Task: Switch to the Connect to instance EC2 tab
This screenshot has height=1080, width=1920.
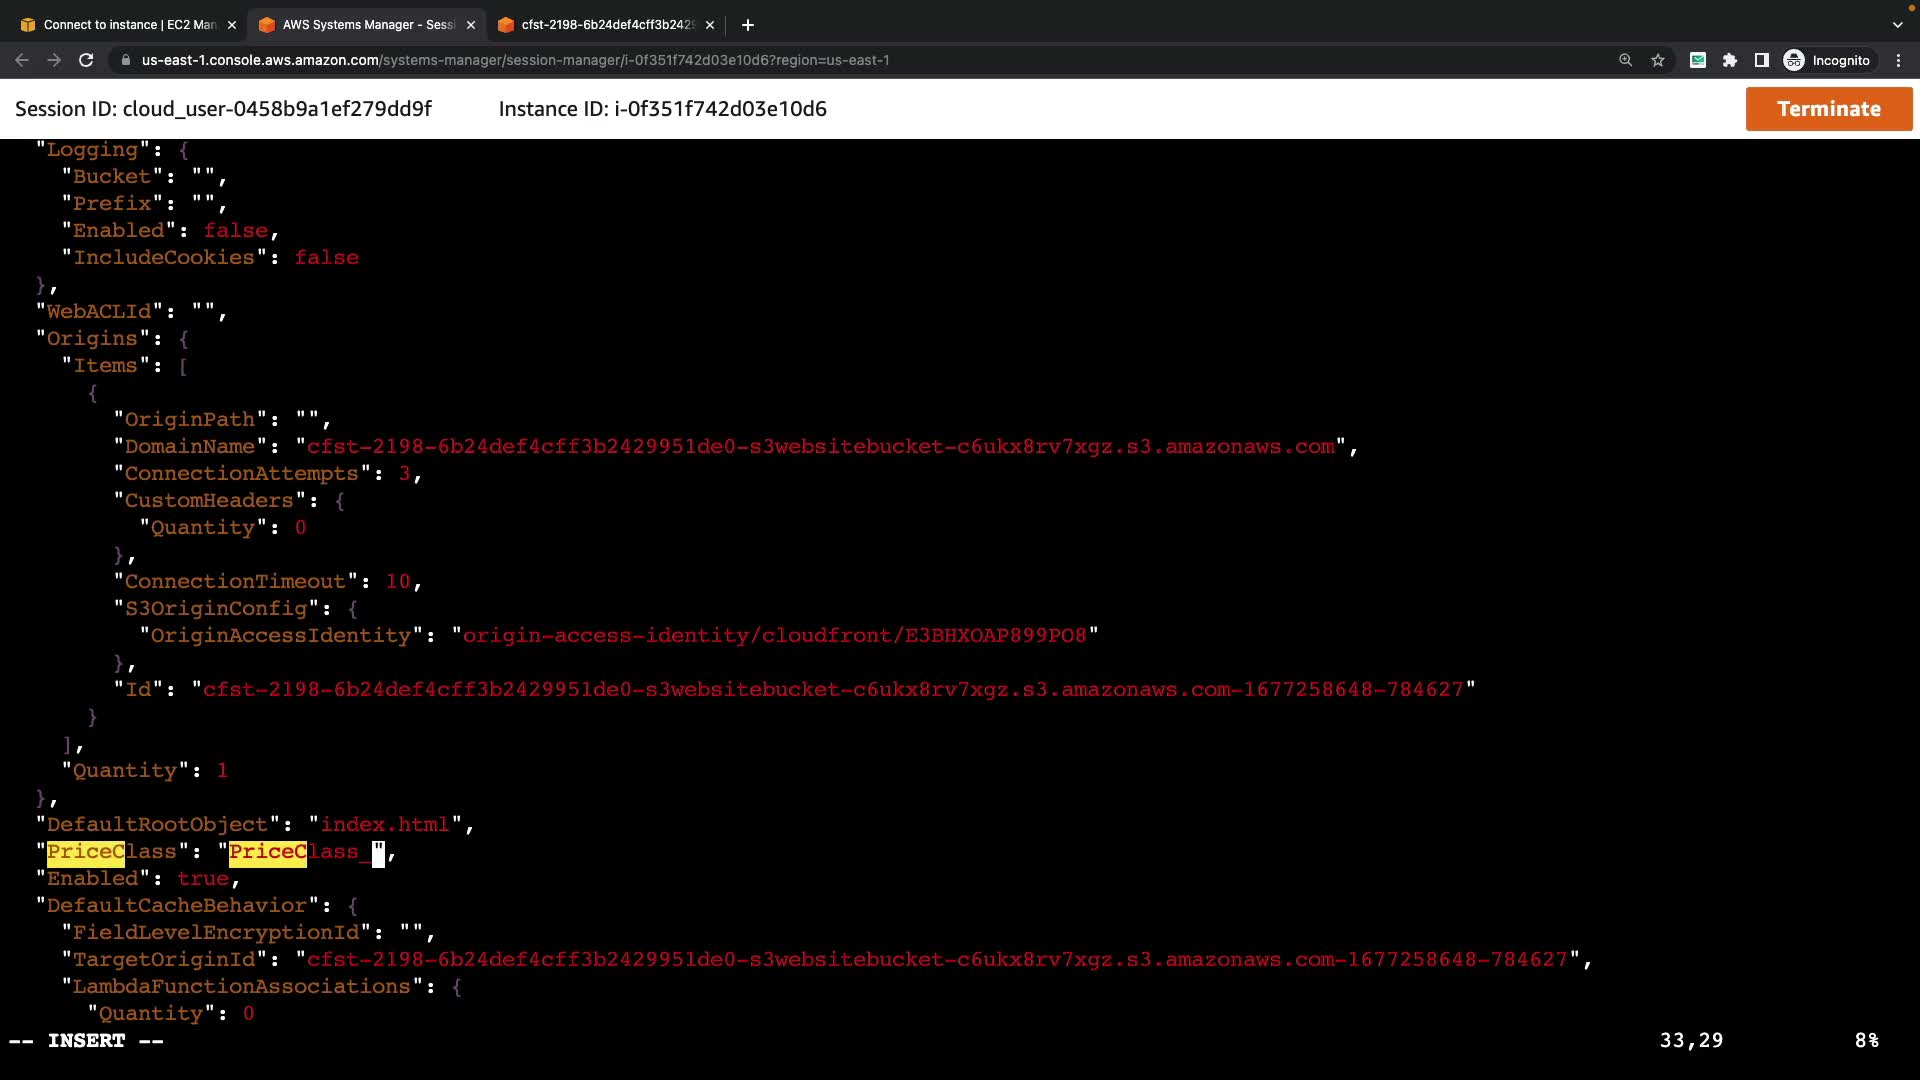Action: [128, 24]
